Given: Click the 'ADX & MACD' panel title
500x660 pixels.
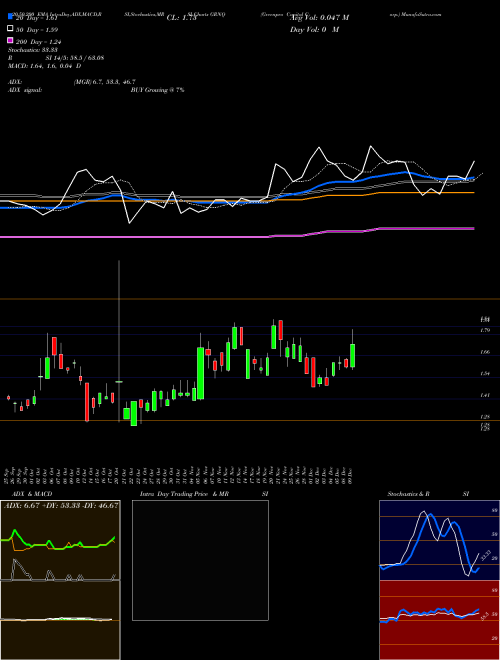Looking at the screenshot, I should pos(32,494).
